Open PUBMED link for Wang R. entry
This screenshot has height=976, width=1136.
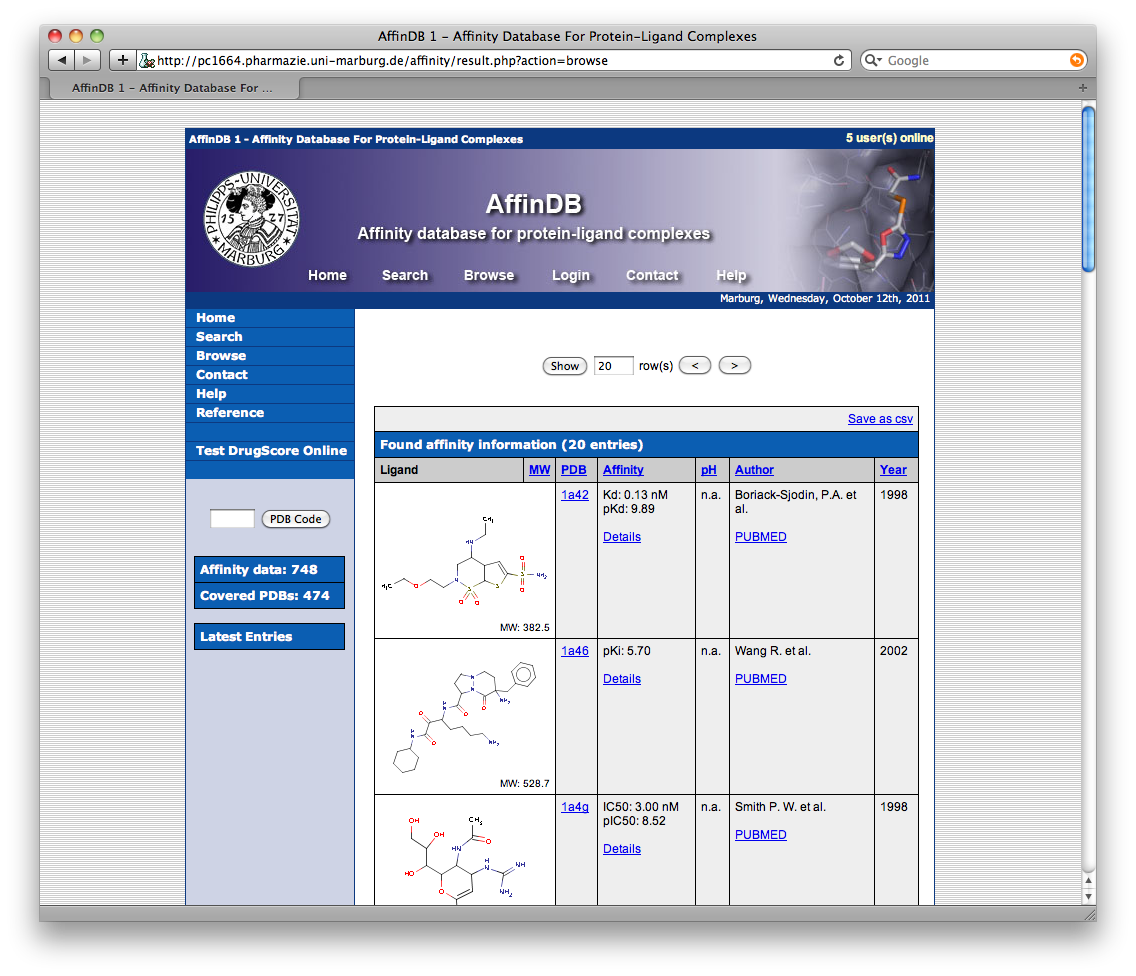point(761,679)
